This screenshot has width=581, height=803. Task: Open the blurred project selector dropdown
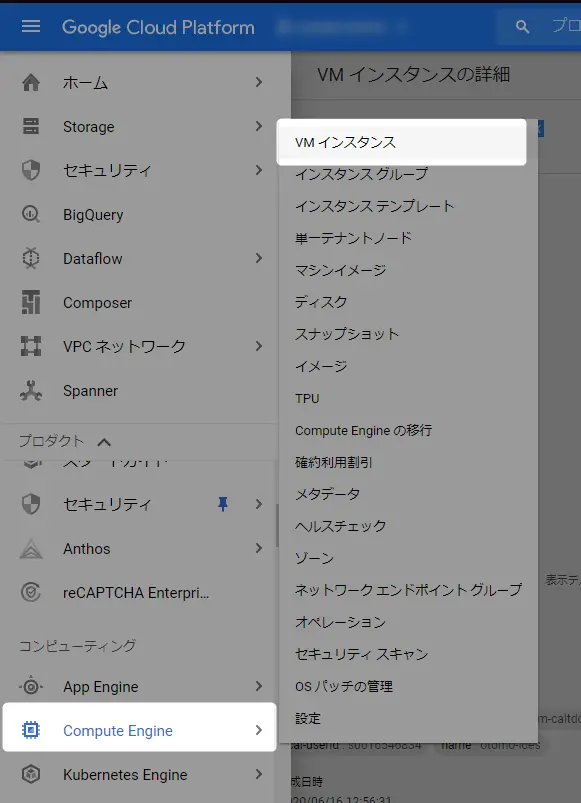click(342, 27)
